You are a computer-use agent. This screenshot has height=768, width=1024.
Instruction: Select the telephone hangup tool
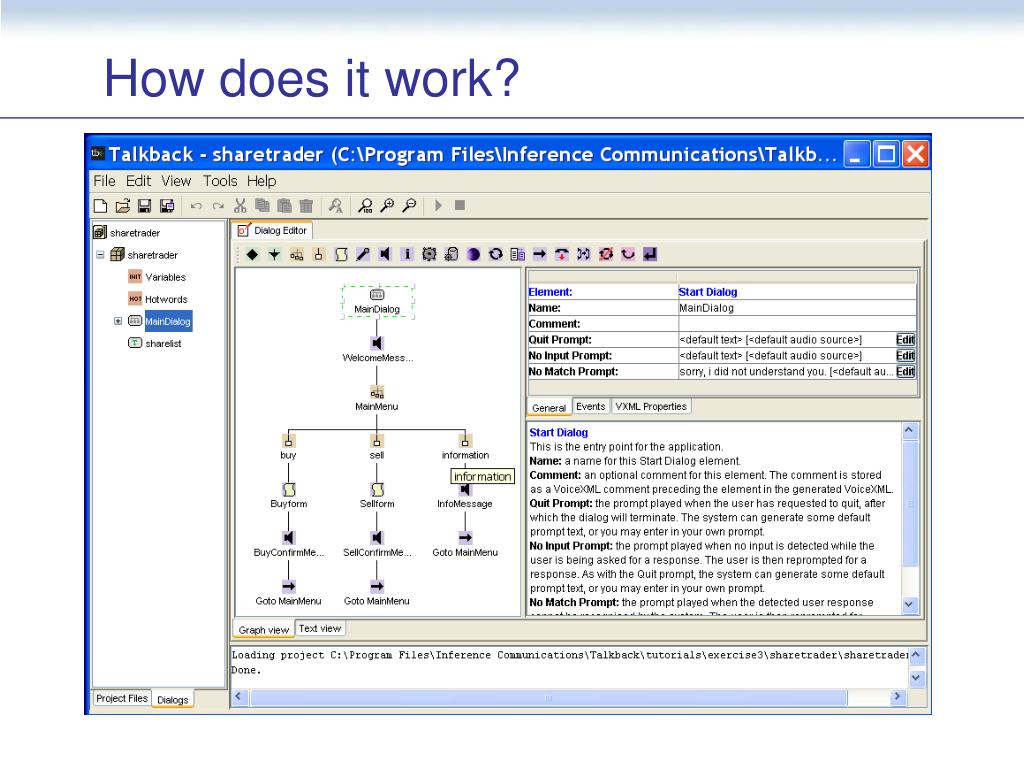point(562,255)
